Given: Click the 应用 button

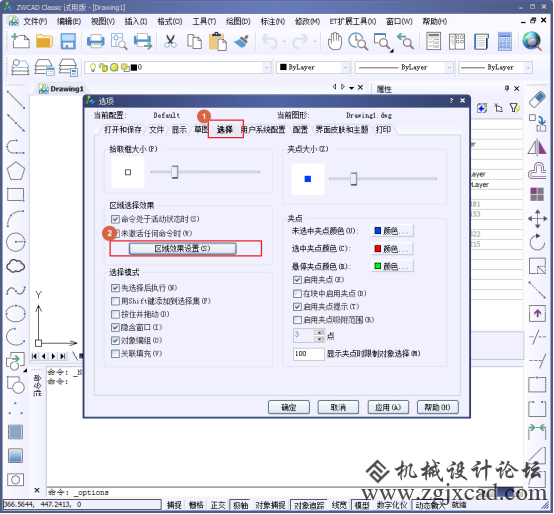Looking at the screenshot, I should 388,407.
